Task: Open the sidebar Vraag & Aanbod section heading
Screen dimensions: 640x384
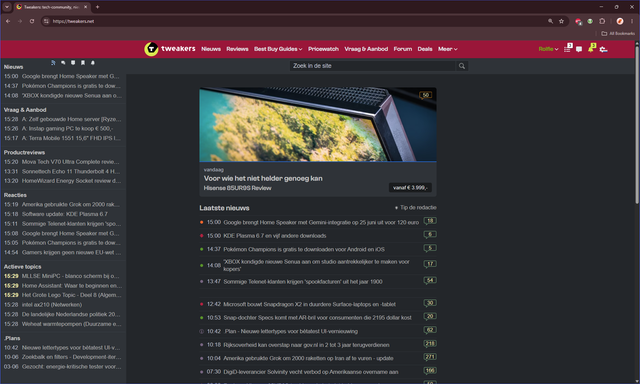Action: pos(25,110)
